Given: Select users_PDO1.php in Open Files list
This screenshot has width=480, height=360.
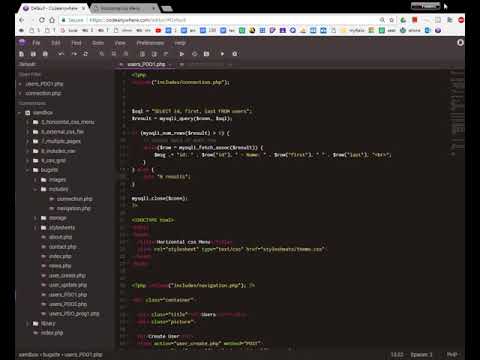Looking at the screenshot, I should [44, 84].
